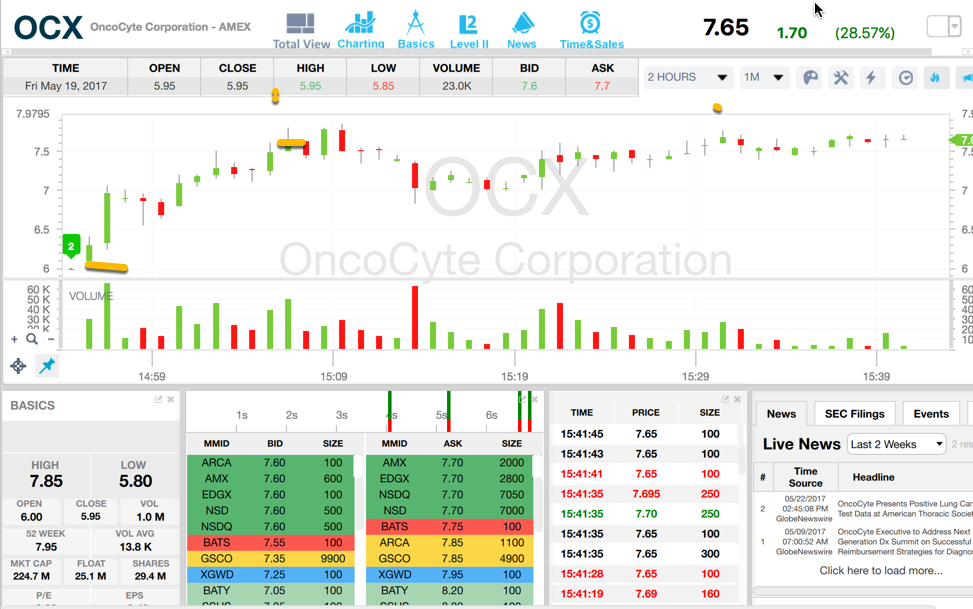The image size is (973, 609).
Task: Select the GSCO 7.35 bid row
Action: (x=271, y=559)
